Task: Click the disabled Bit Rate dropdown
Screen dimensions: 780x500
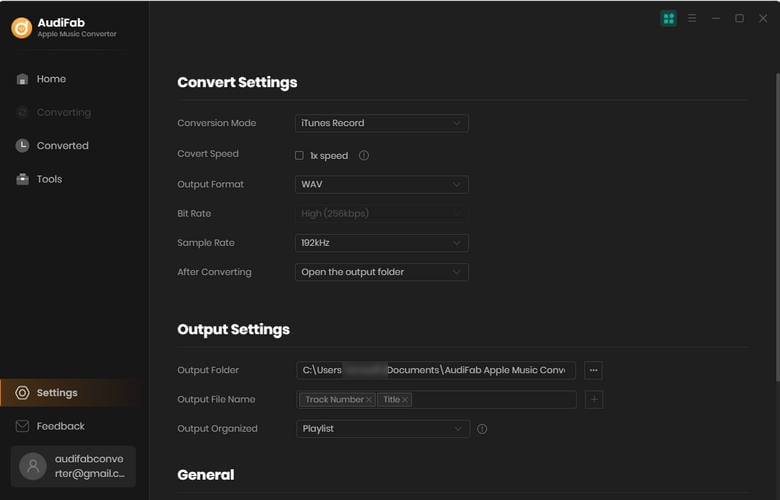Action: [382, 213]
